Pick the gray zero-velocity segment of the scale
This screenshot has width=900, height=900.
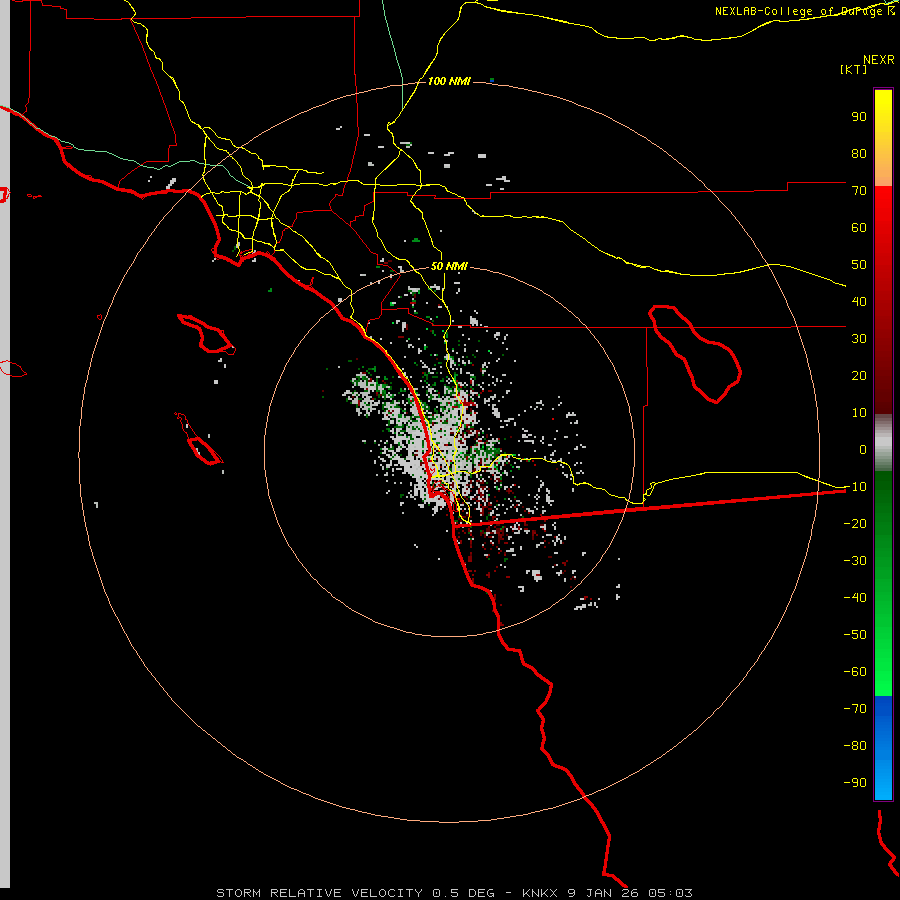tap(883, 443)
